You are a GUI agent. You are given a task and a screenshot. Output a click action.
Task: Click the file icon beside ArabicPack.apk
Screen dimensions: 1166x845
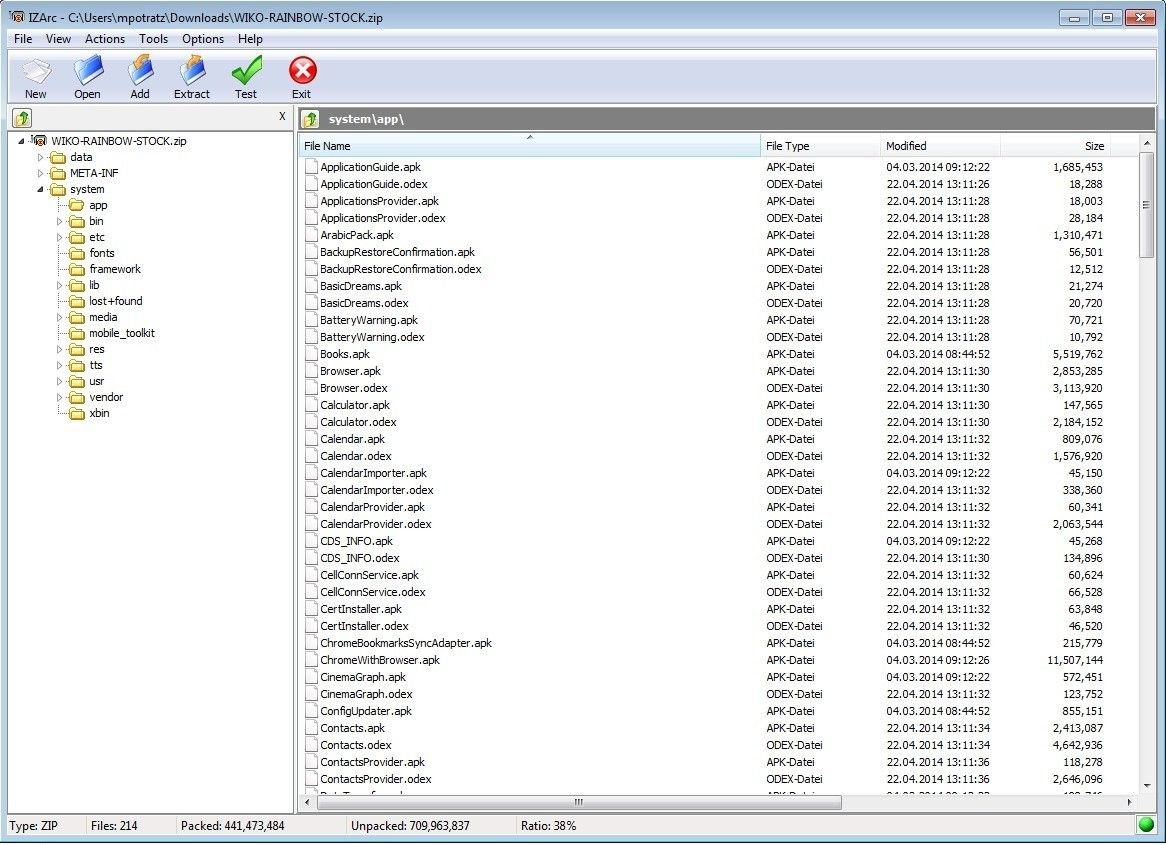point(312,235)
